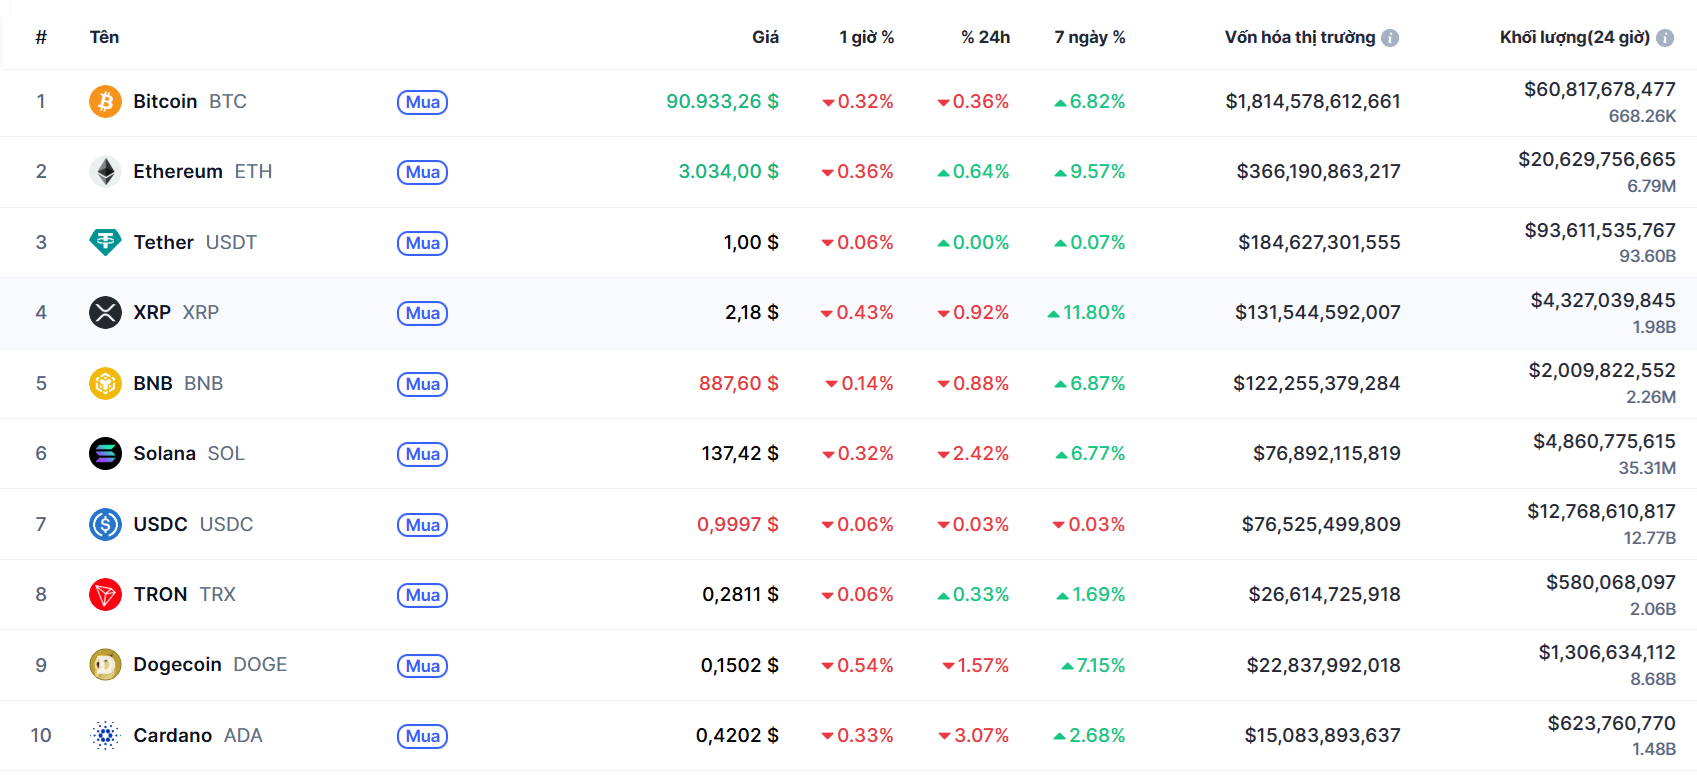Click the Cardano logo icon
This screenshot has width=1697, height=775.
(105, 735)
